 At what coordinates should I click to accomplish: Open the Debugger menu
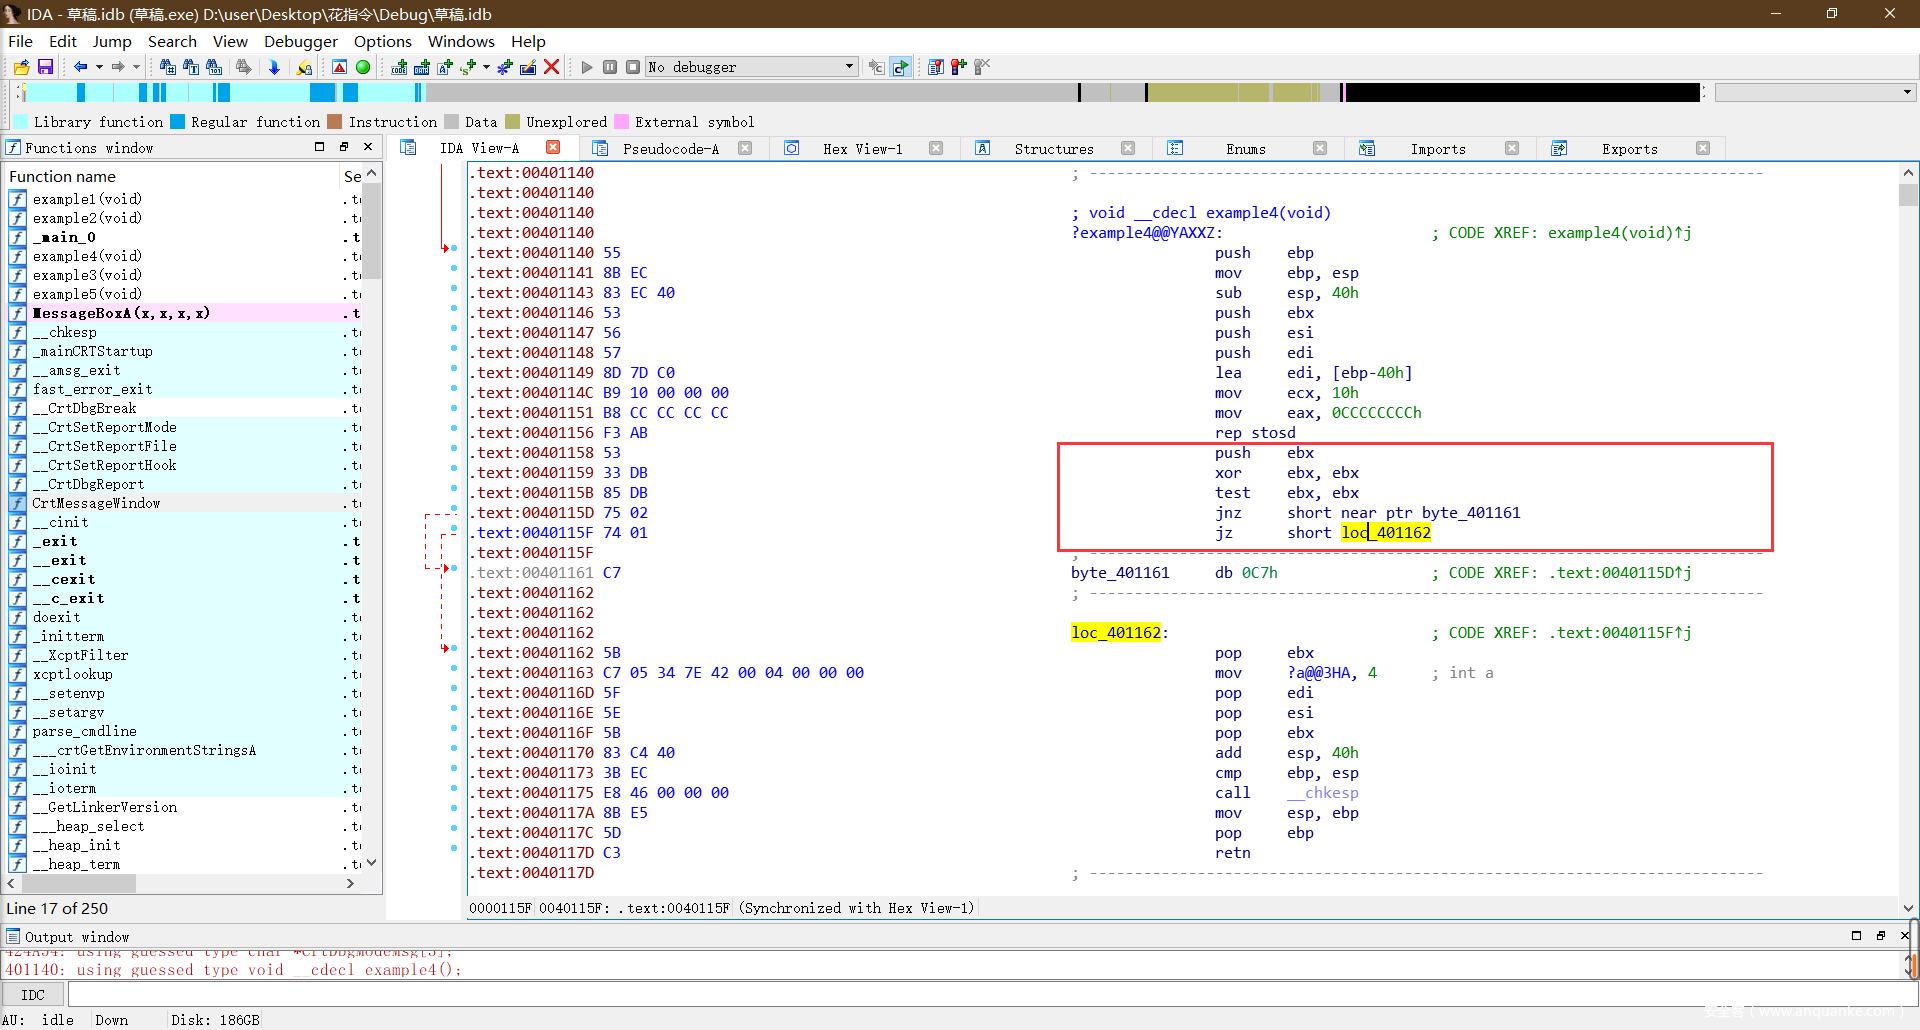pos(301,41)
